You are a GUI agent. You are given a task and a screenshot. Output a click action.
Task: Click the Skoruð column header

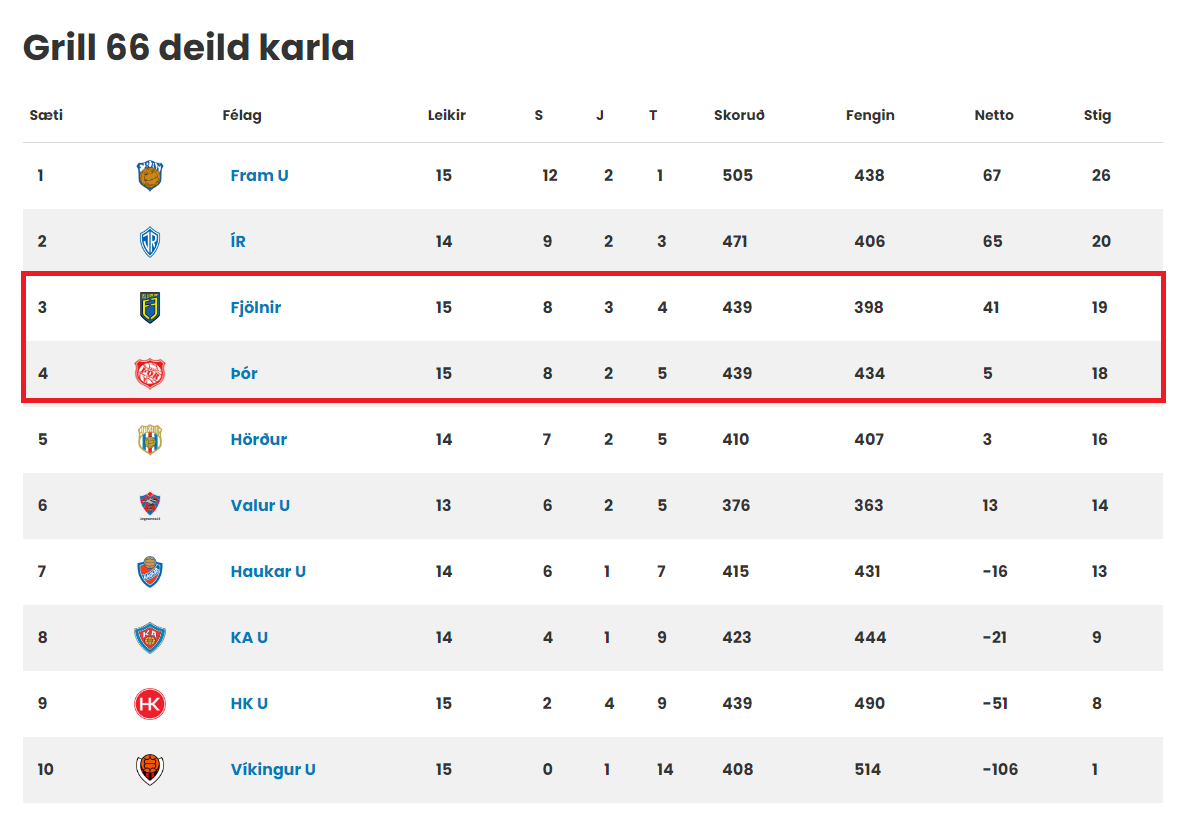739,115
